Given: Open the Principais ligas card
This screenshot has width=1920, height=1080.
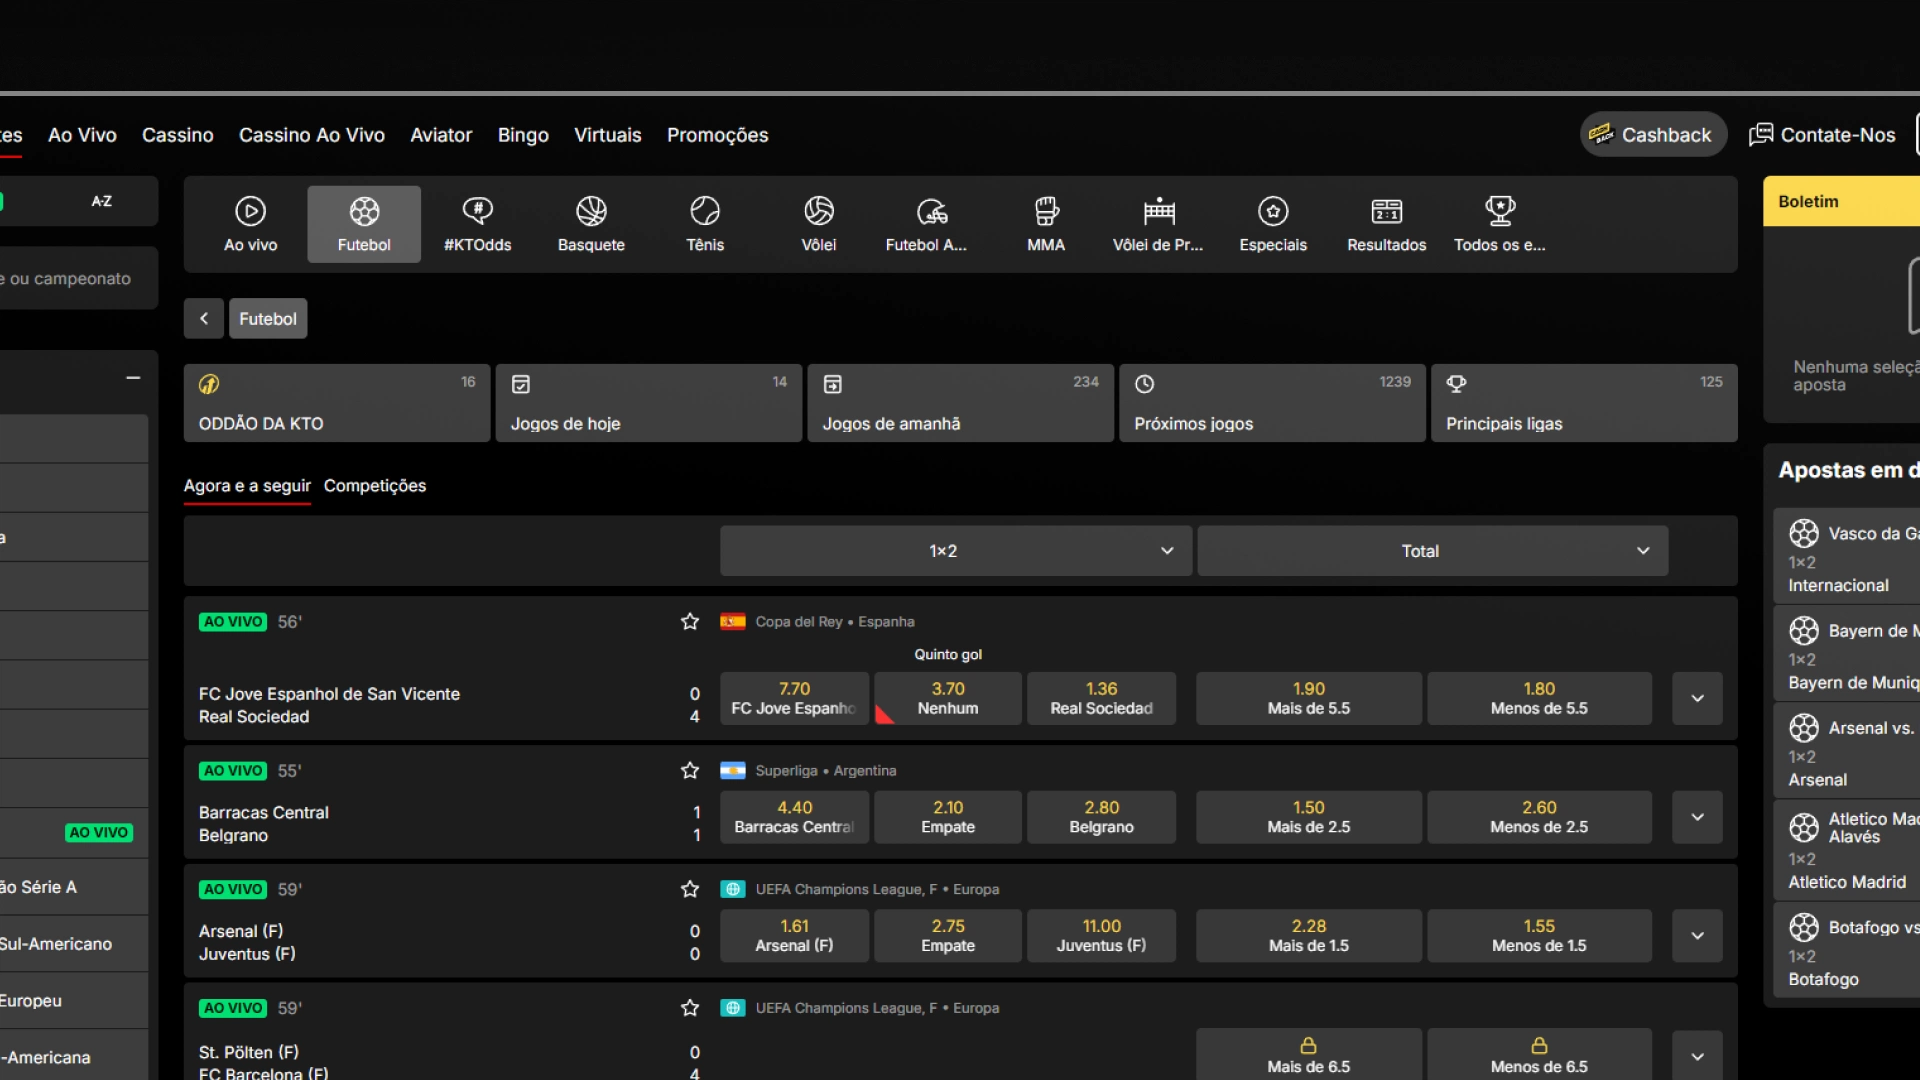Looking at the screenshot, I should (x=1584, y=403).
